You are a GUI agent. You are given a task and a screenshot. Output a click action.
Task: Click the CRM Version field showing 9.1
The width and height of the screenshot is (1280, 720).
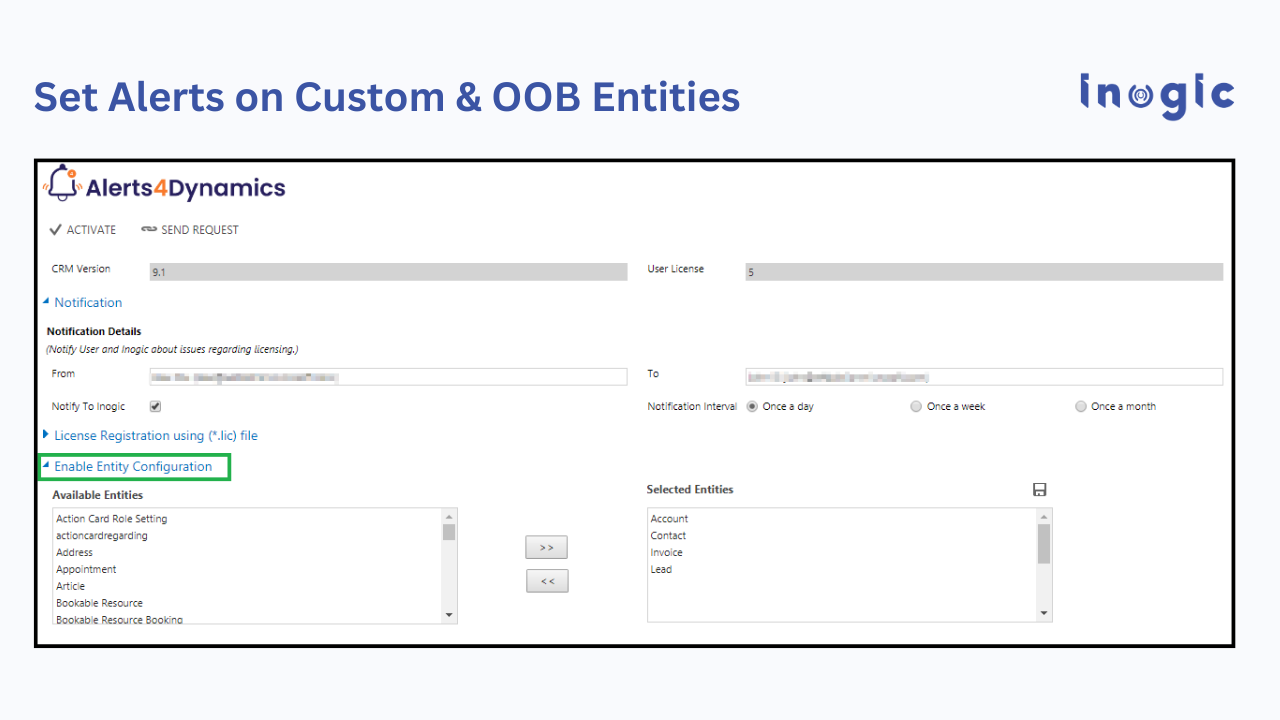388,272
